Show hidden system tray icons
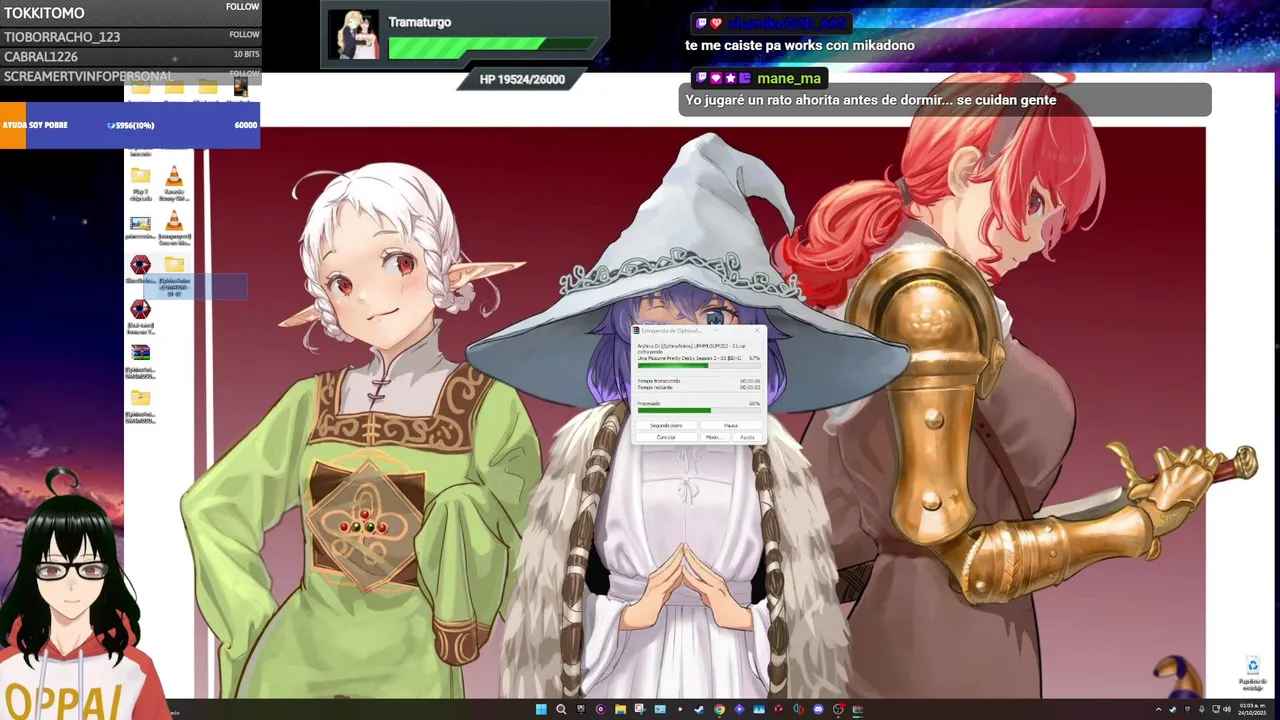 coord(1159,709)
